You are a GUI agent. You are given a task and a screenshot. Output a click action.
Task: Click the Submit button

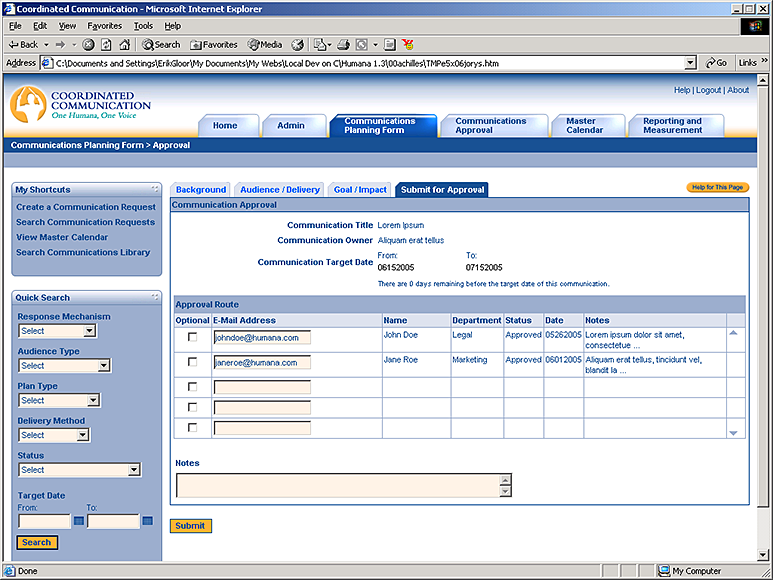[190, 526]
